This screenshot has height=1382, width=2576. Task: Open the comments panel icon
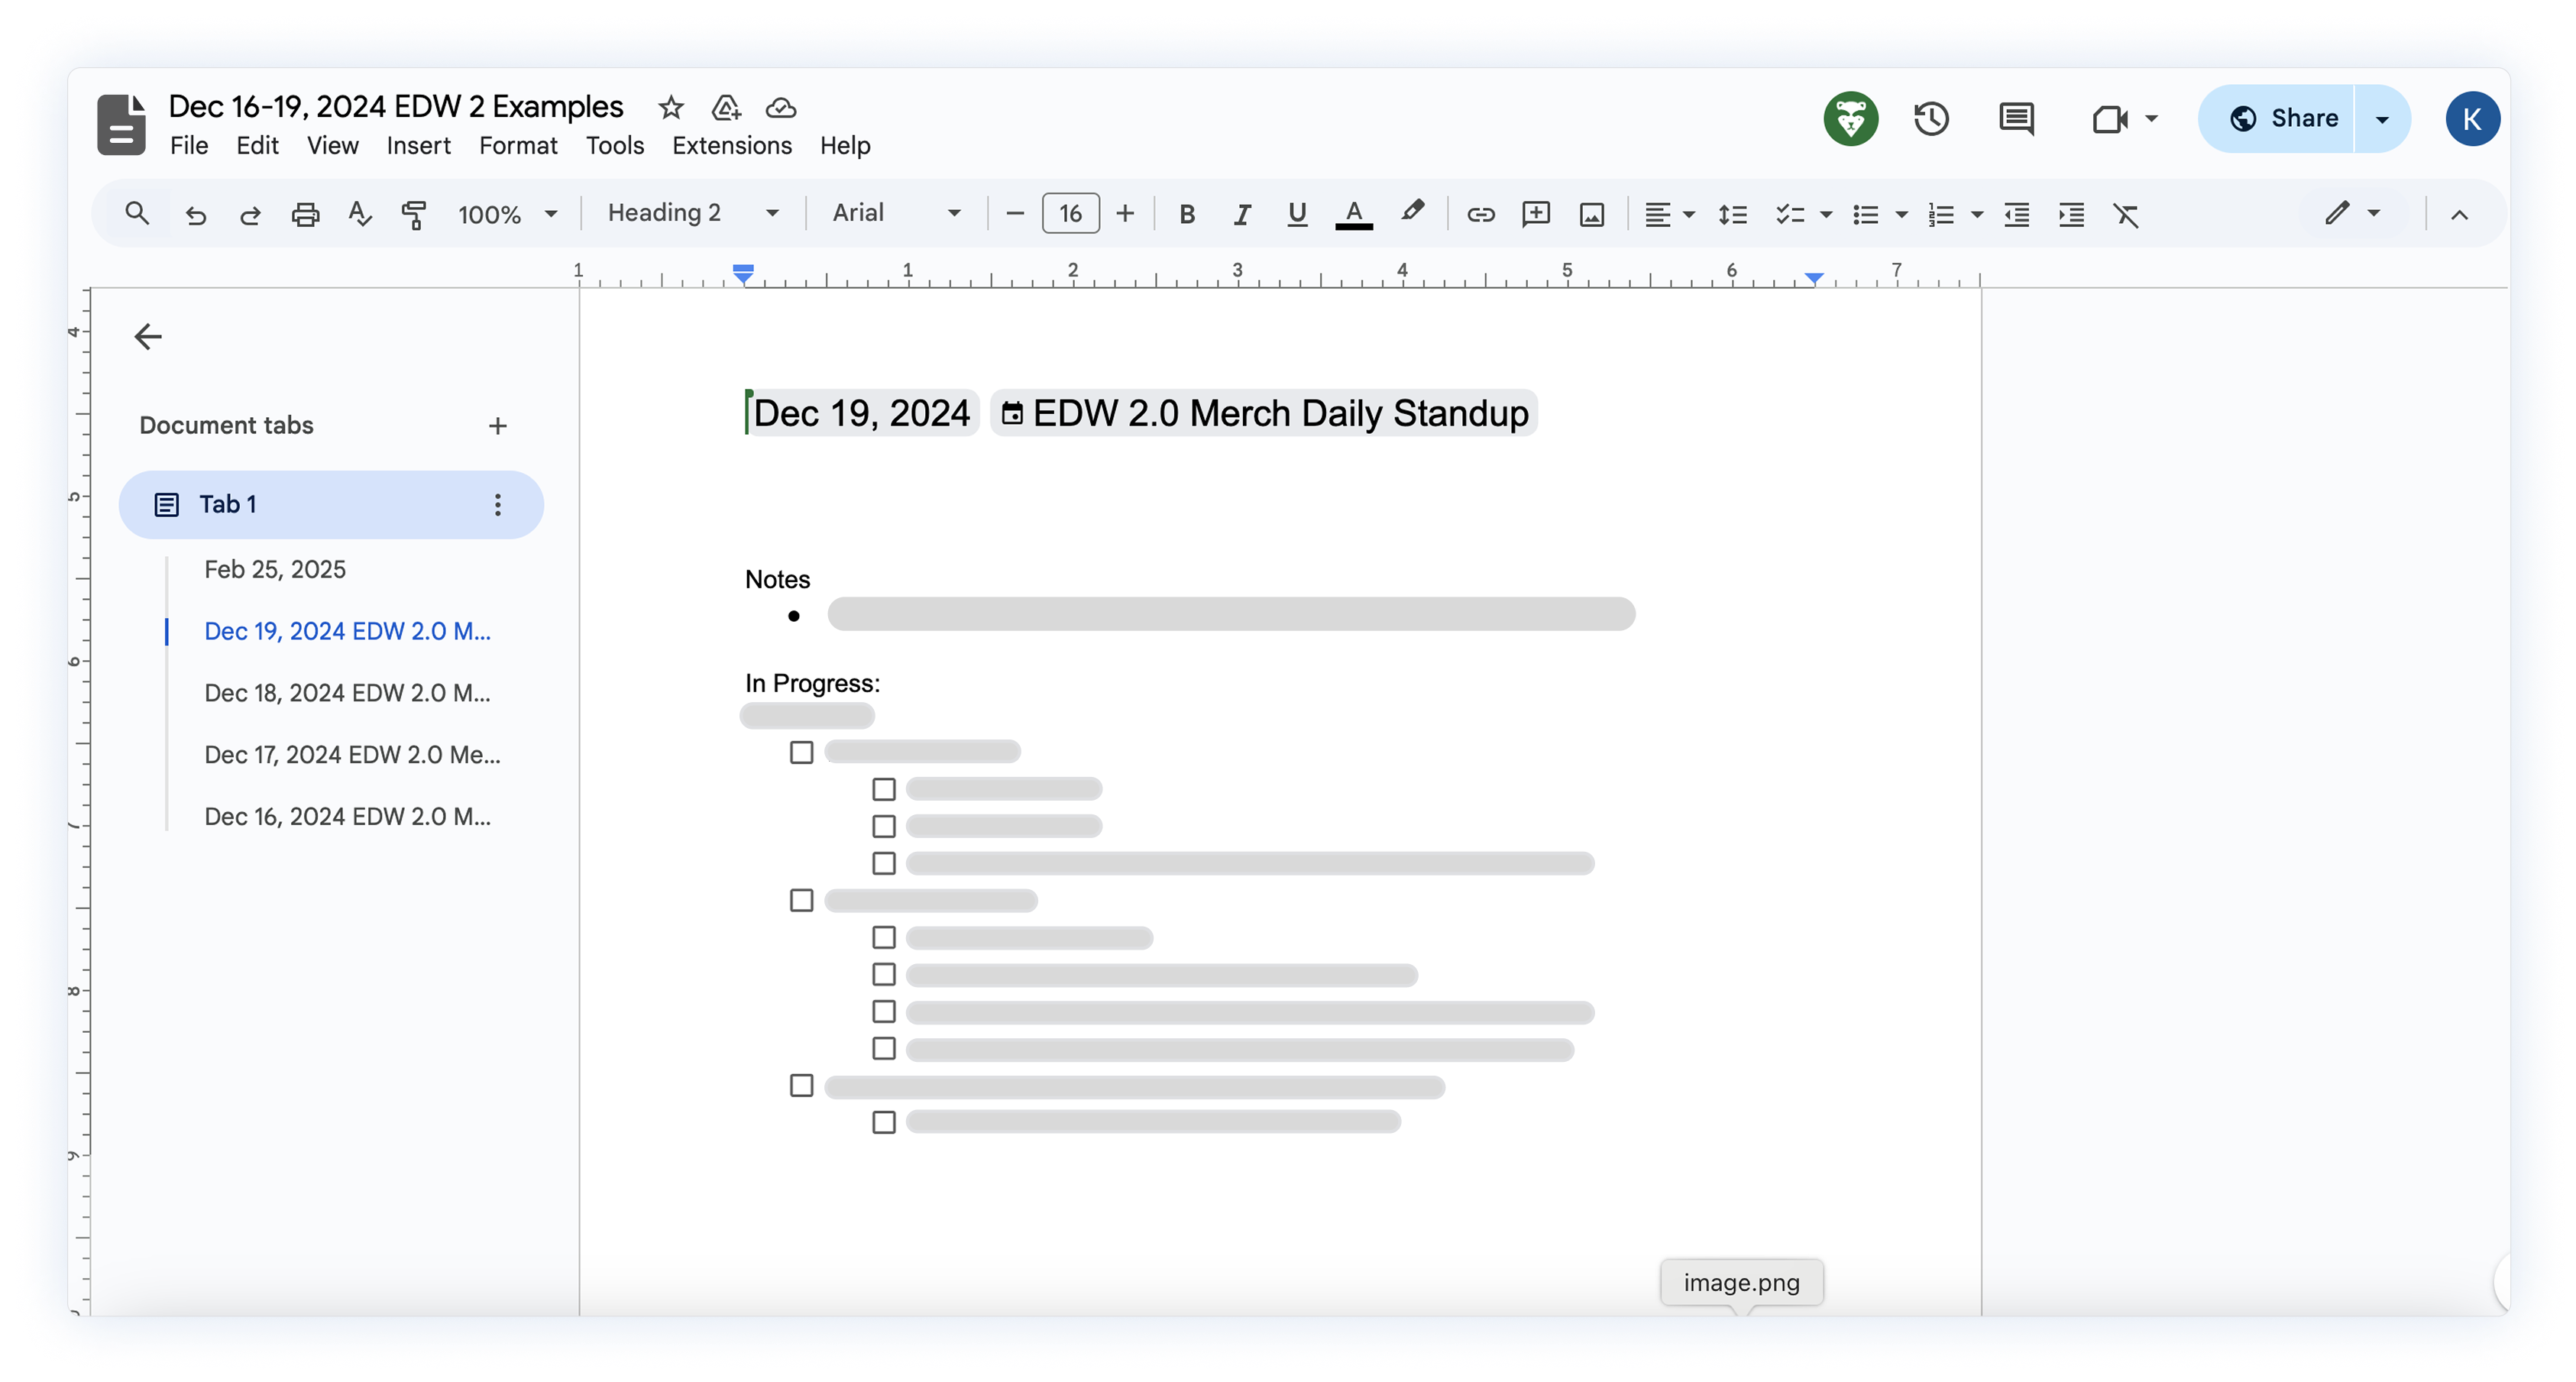2015,119
